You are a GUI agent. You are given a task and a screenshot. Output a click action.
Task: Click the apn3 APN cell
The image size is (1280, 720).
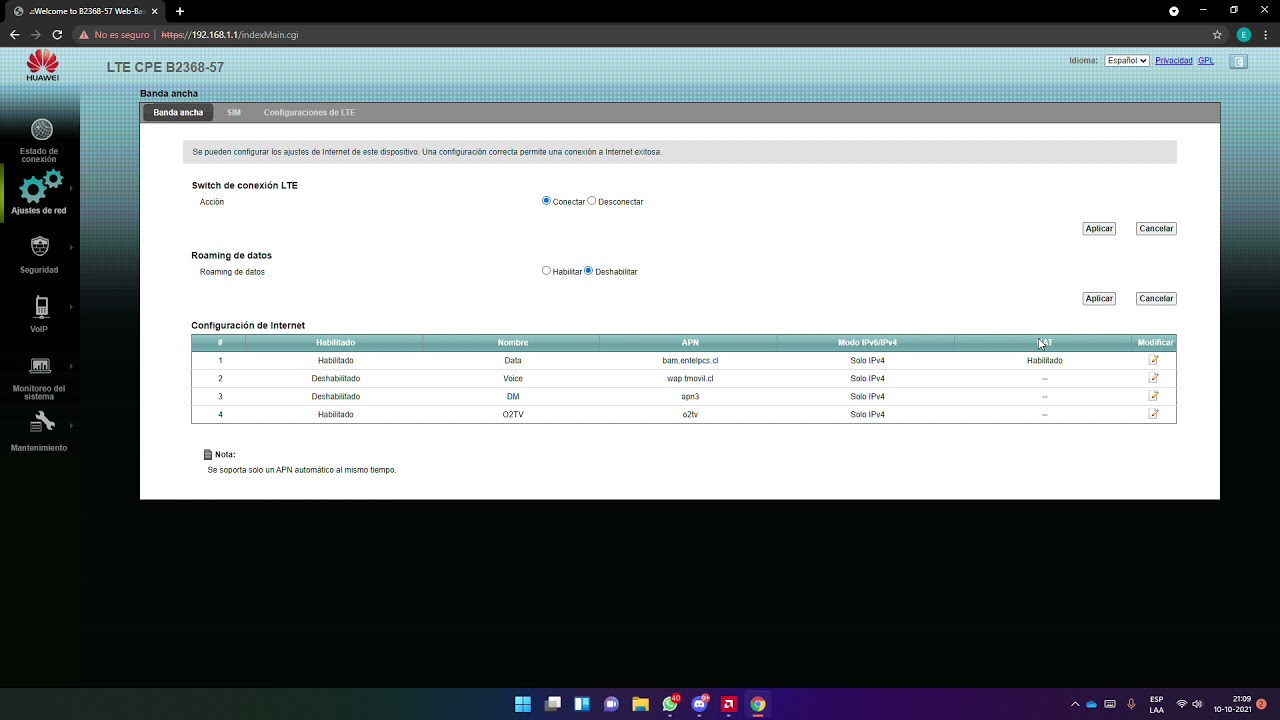point(690,396)
